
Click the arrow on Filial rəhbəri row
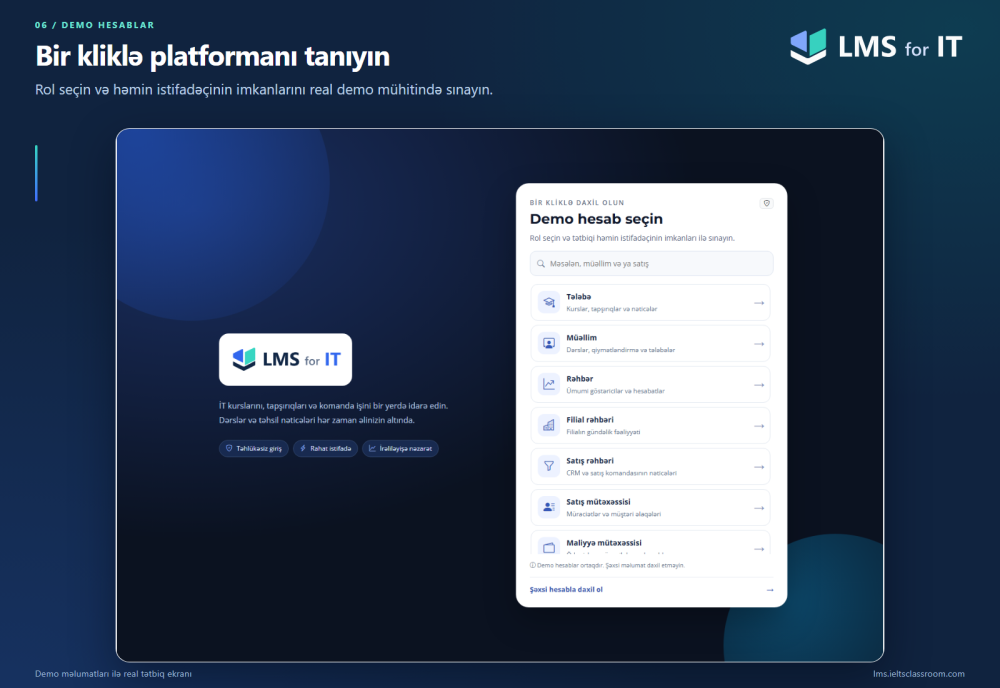[759, 426]
